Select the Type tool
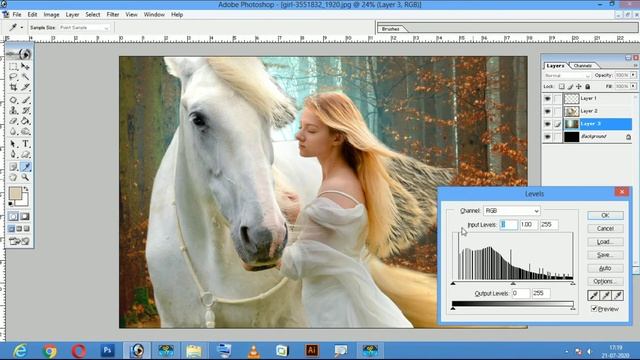Image resolution: width=640 pixels, height=360 pixels. [x=25, y=144]
